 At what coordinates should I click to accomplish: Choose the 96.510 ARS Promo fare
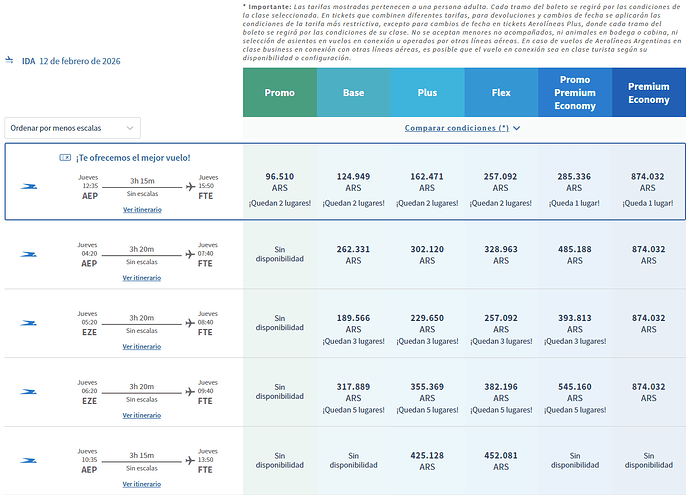(x=279, y=187)
